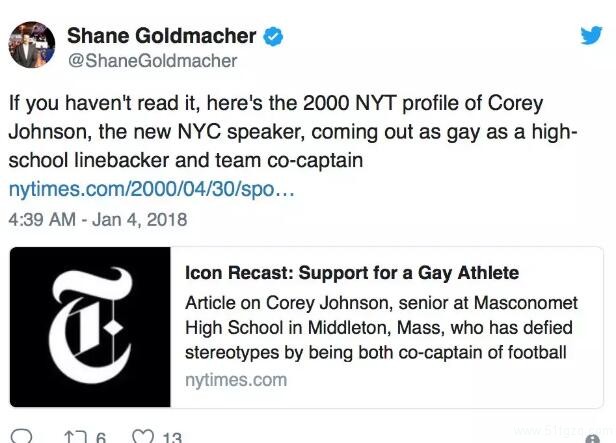Viewport: 616px width, 443px height.
Task: Click the nytimes.com domain in the card
Action: point(236,379)
